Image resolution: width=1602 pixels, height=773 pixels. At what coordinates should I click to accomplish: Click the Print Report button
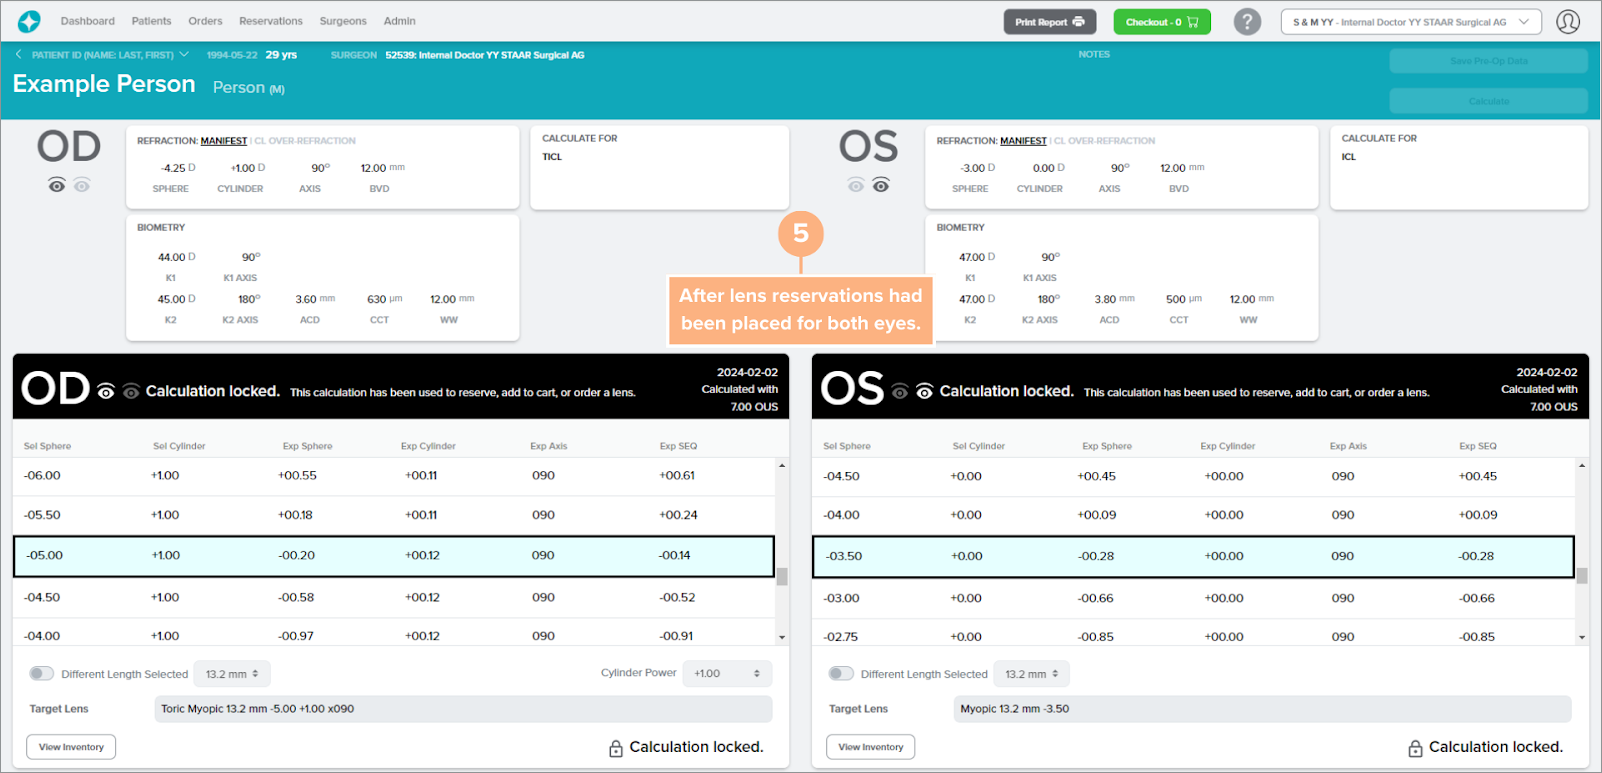click(x=1049, y=22)
